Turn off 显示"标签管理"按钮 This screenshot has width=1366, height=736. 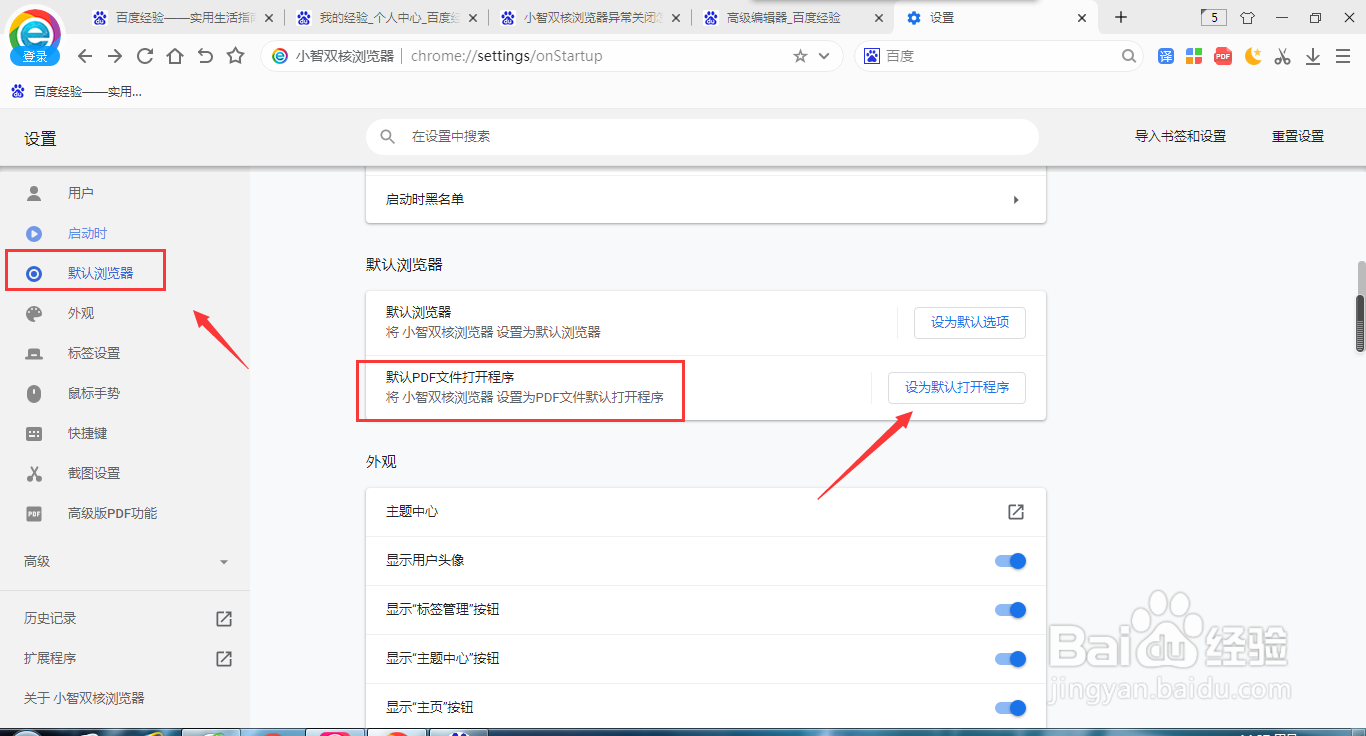1010,610
